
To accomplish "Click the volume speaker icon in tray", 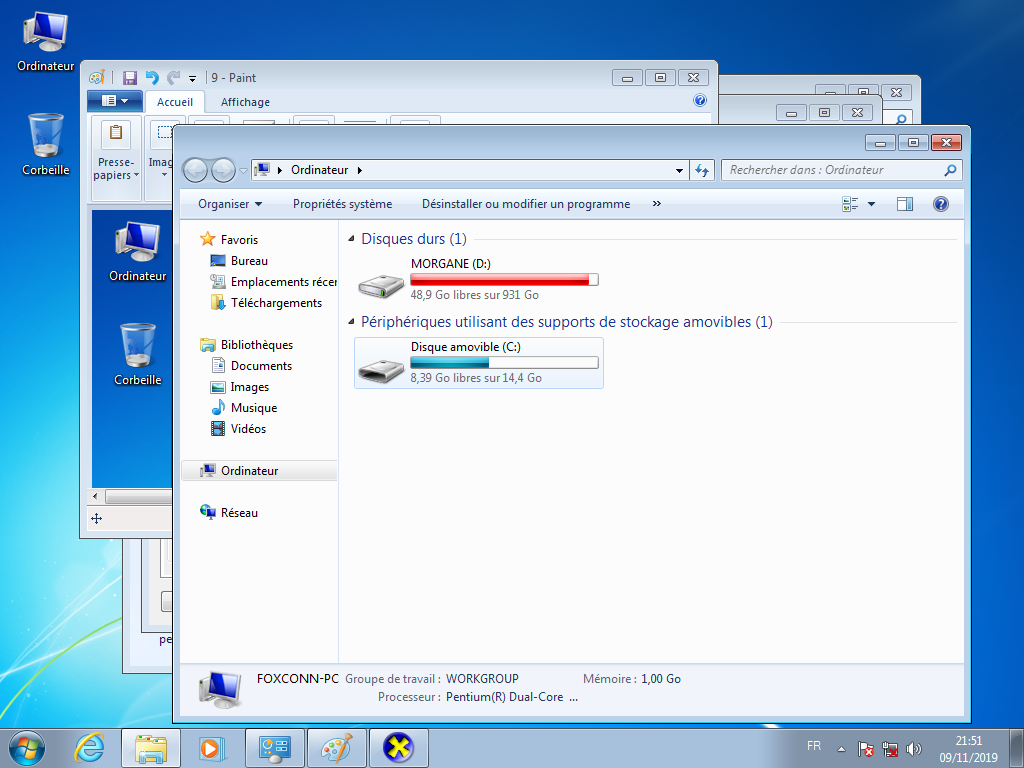I will coord(913,748).
